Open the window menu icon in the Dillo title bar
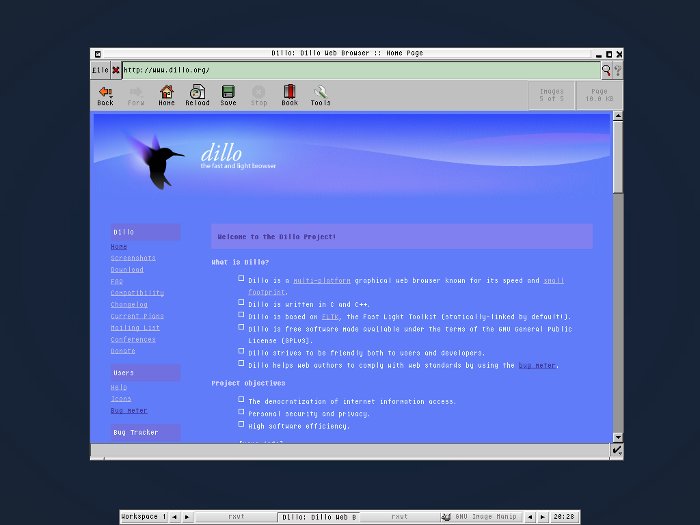 click(98, 54)
